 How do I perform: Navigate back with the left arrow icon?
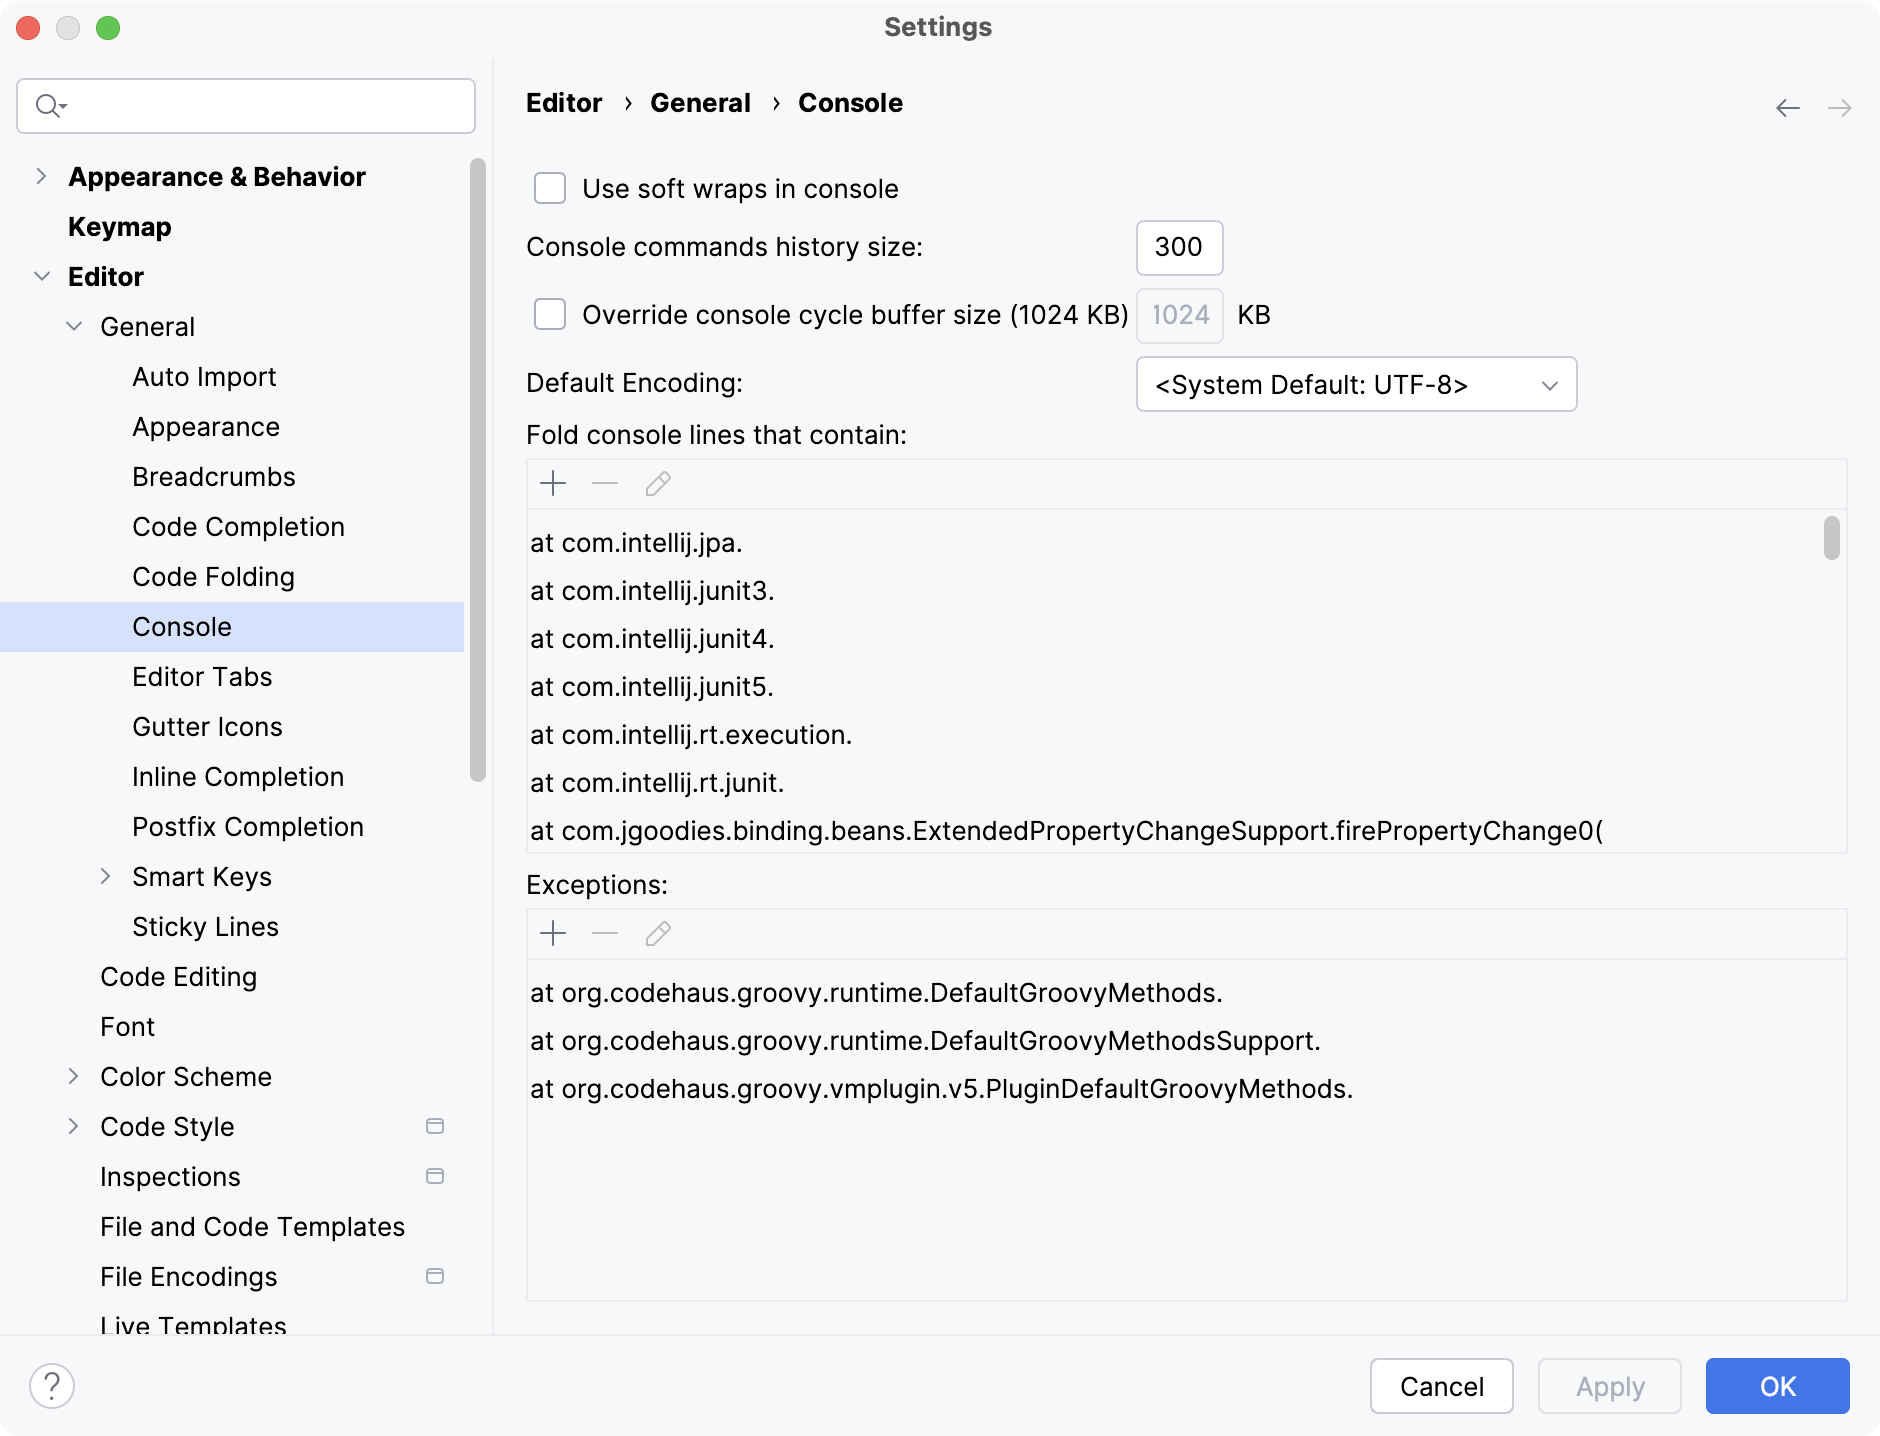1786,108
